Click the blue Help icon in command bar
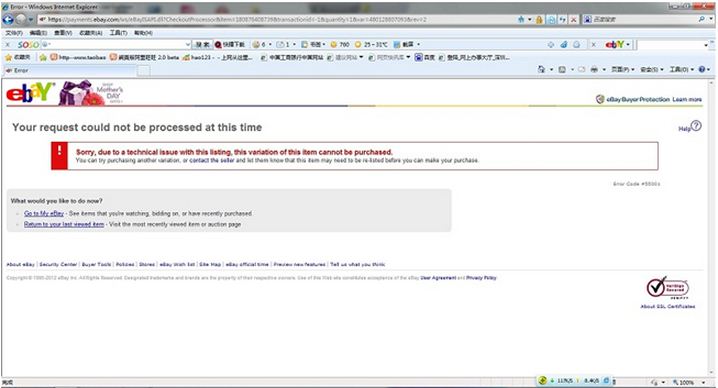The height and width of the screenshot is (388, 718). click(x=702, y=70)
